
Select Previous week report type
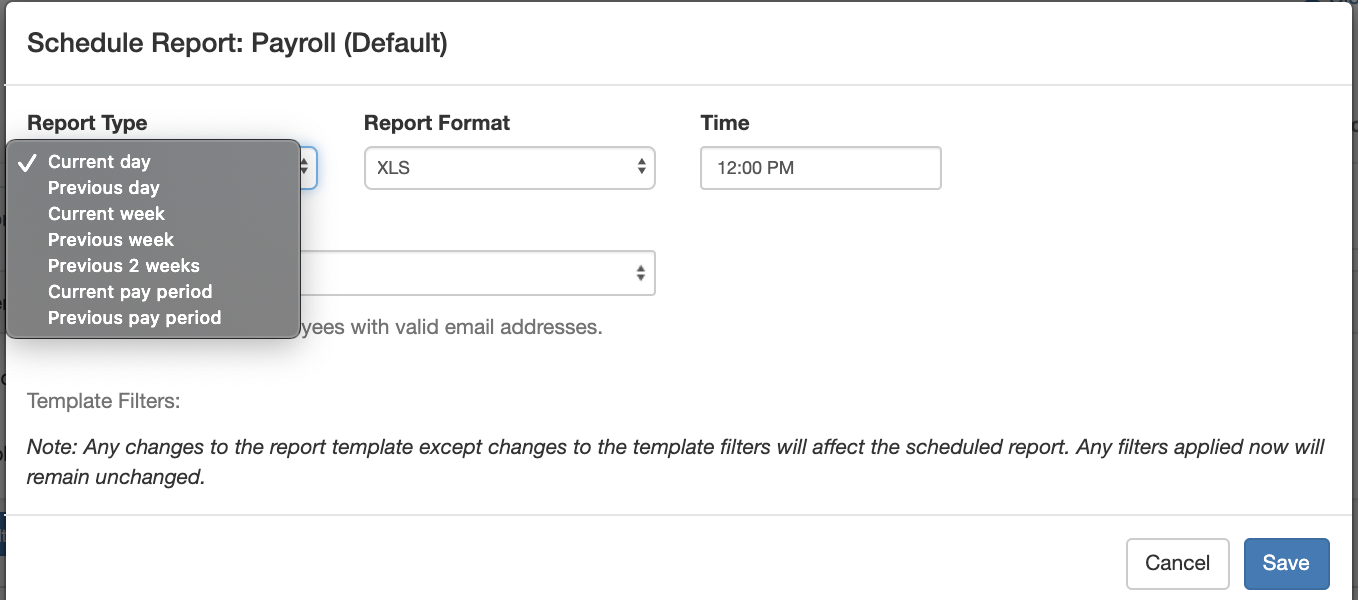coord(110,240)
